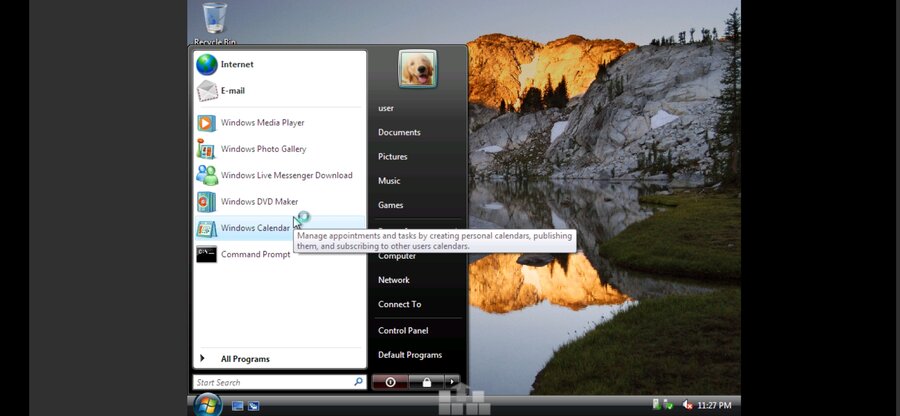Open the Windows Live Messenger Download icon
Screen dimensions: 900x416
(x=207, y=175)
